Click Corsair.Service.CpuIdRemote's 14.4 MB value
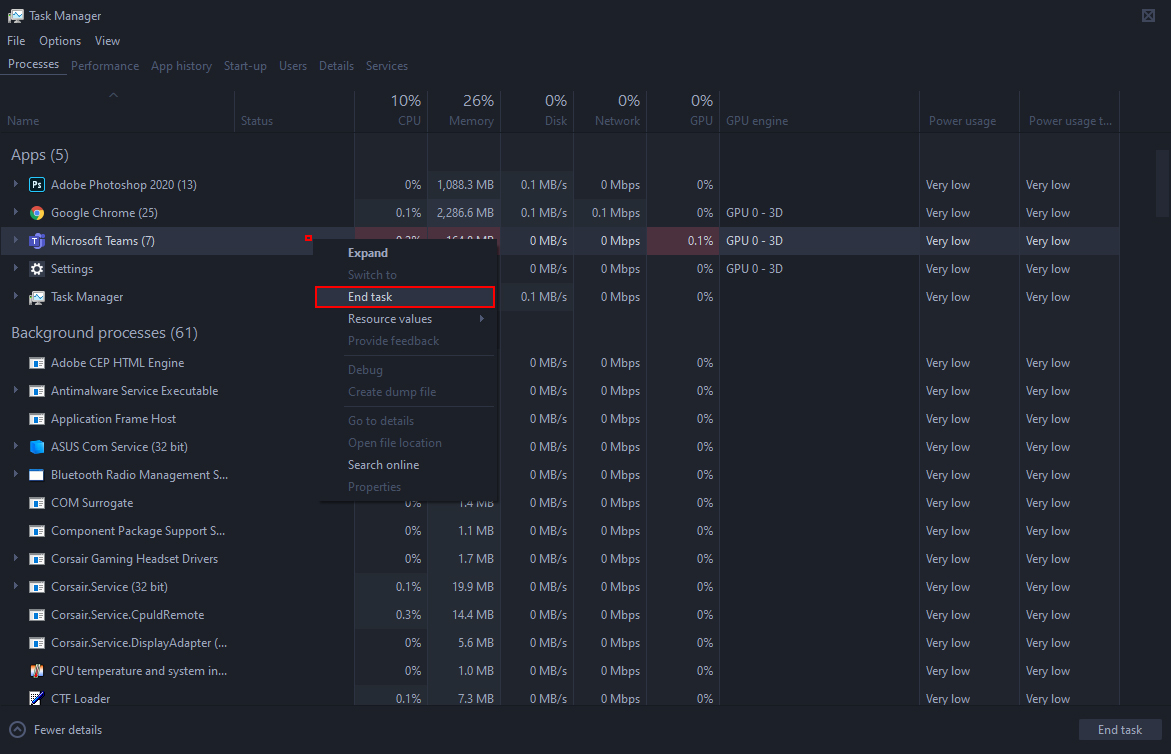1171x754 pixels. (473, 615)
